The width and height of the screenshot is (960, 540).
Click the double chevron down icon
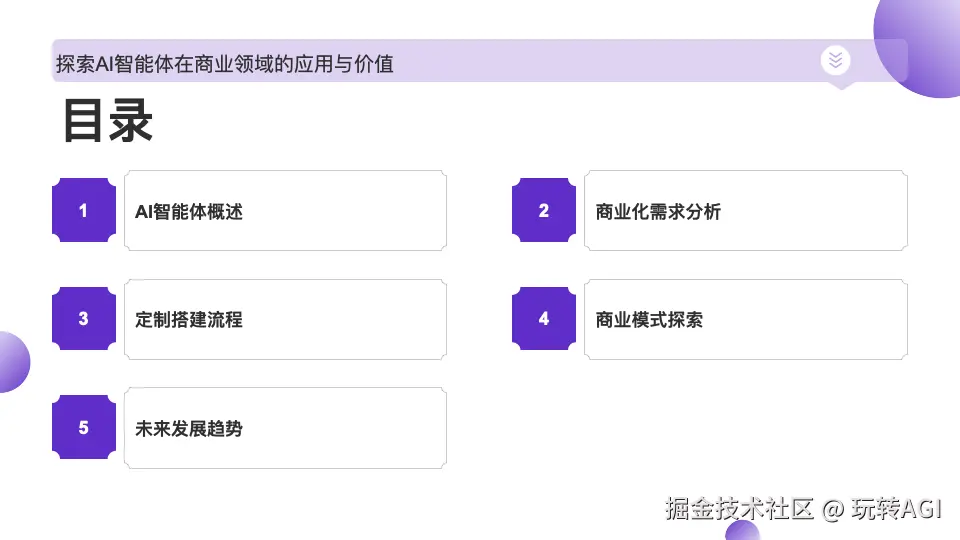(x=836, y=61)
